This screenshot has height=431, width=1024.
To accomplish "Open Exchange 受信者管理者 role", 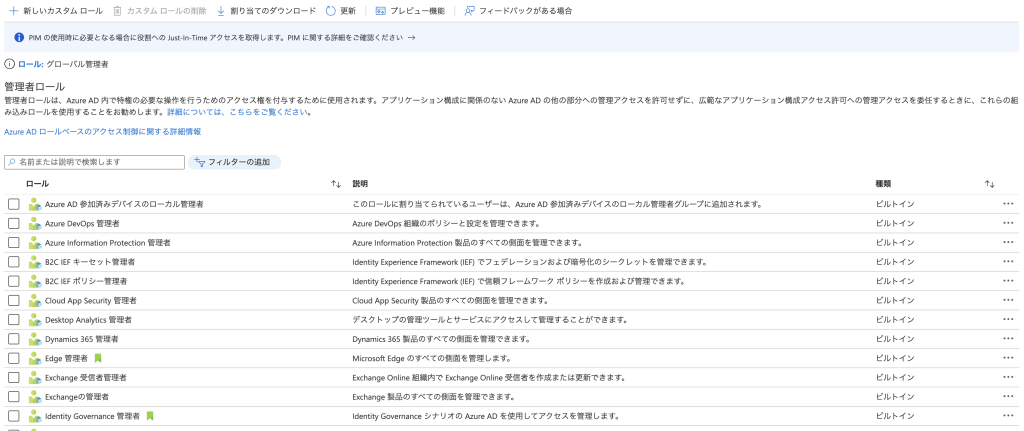I will [86, 378].
